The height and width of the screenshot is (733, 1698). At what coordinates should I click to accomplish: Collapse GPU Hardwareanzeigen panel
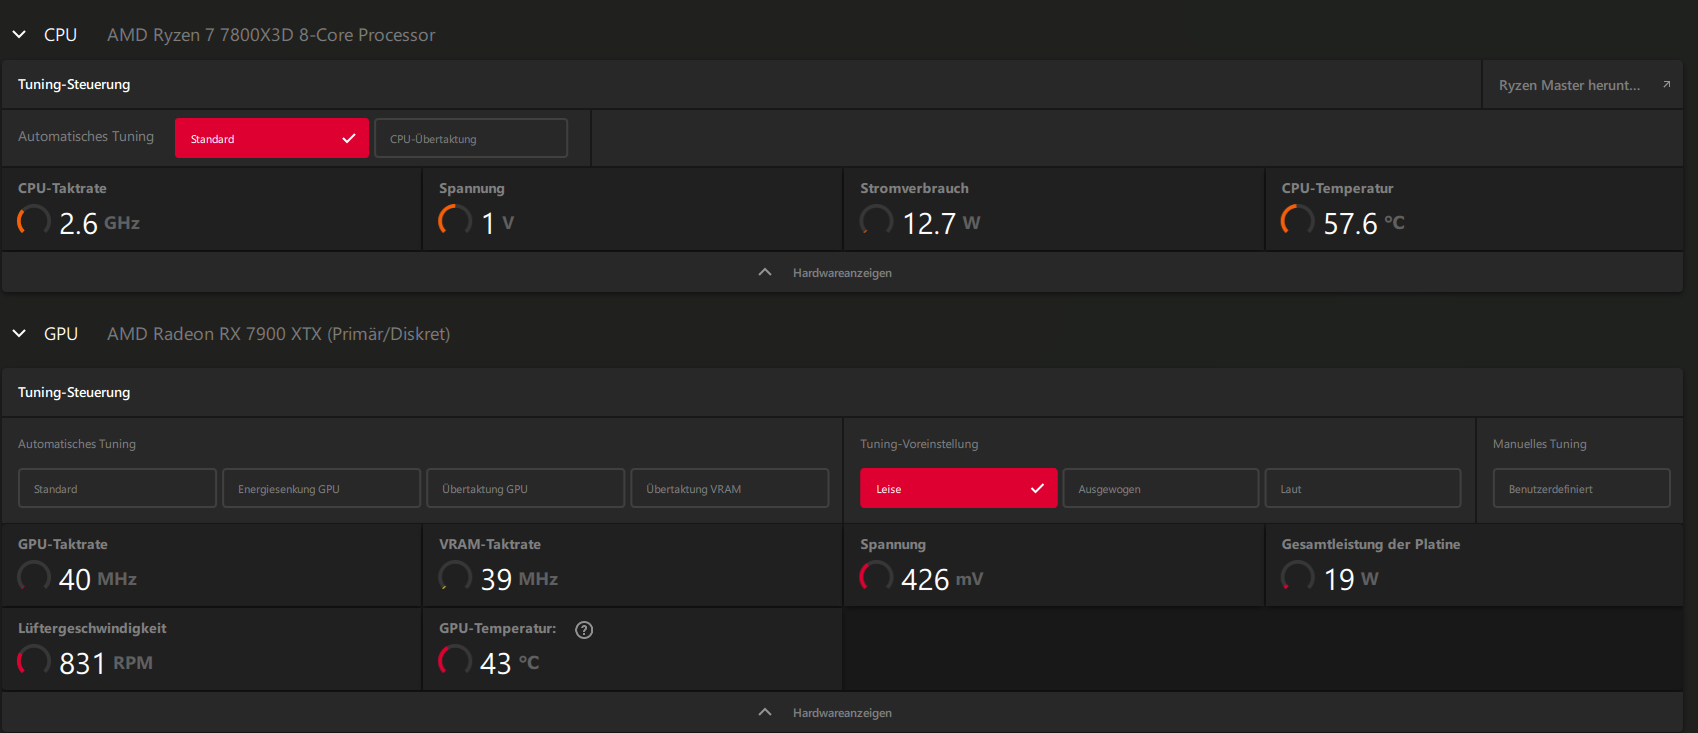coord(842,712)
